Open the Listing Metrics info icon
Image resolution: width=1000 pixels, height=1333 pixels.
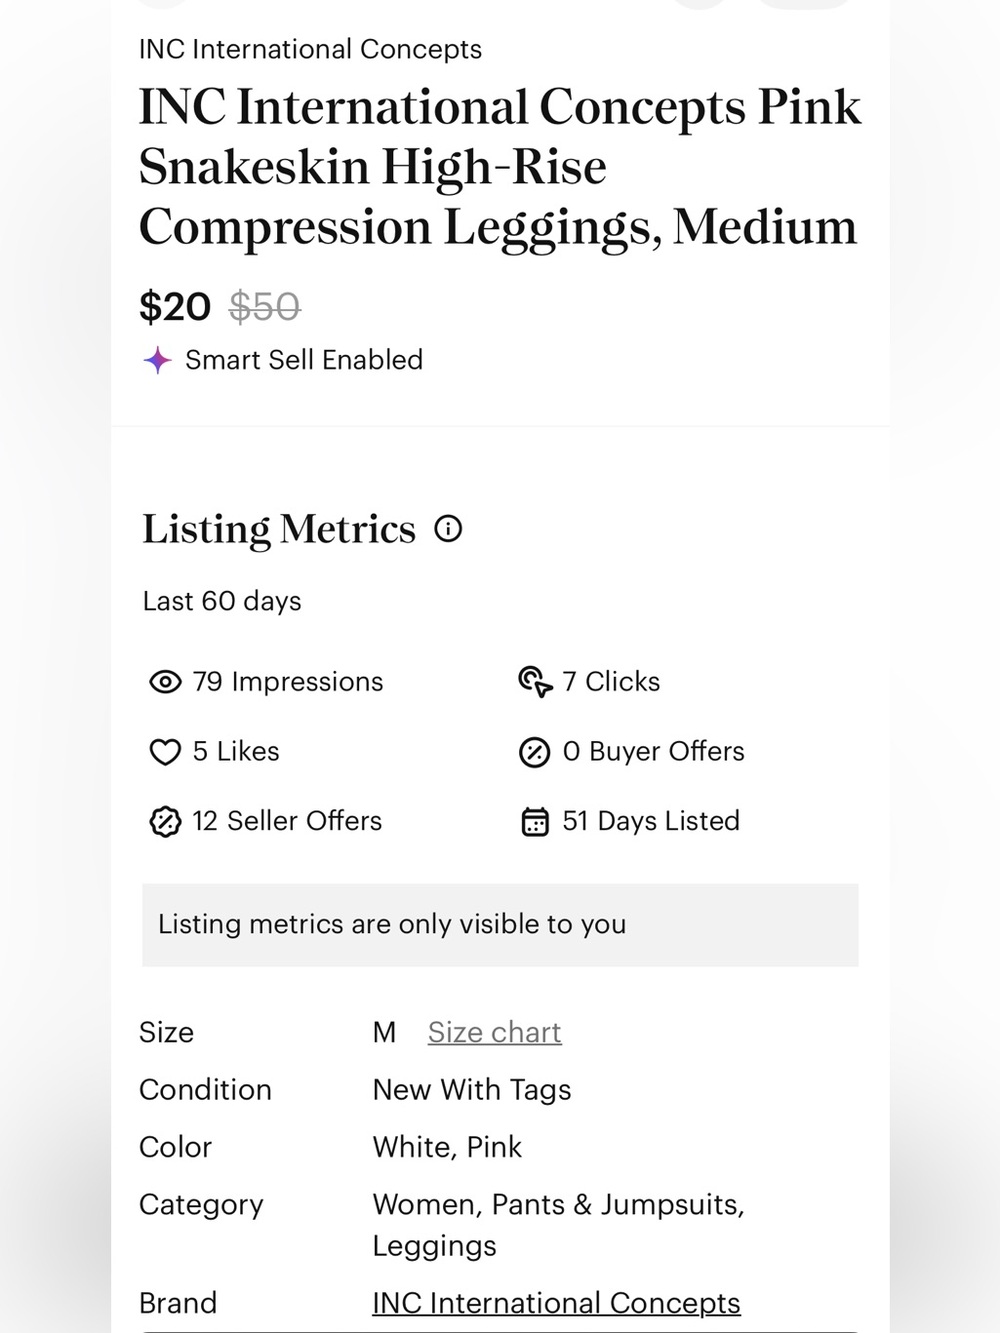point(448,529)
